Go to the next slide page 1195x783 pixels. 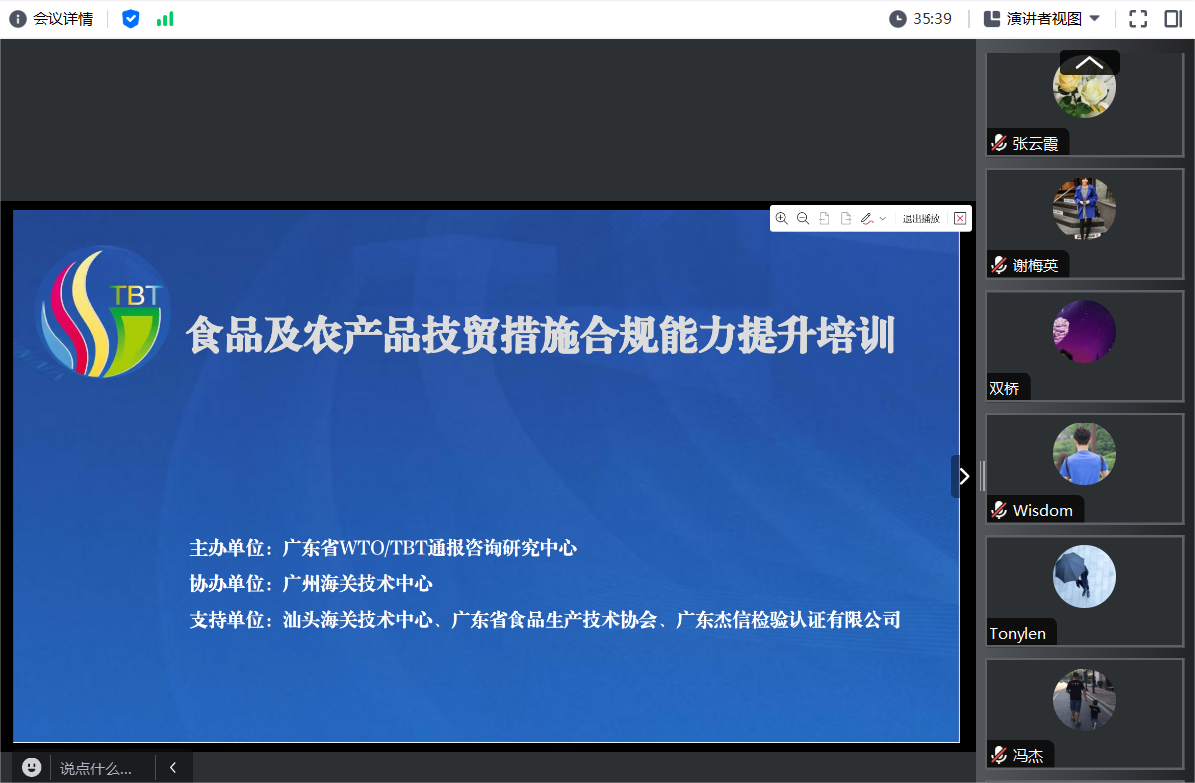[x=846, y=219]
